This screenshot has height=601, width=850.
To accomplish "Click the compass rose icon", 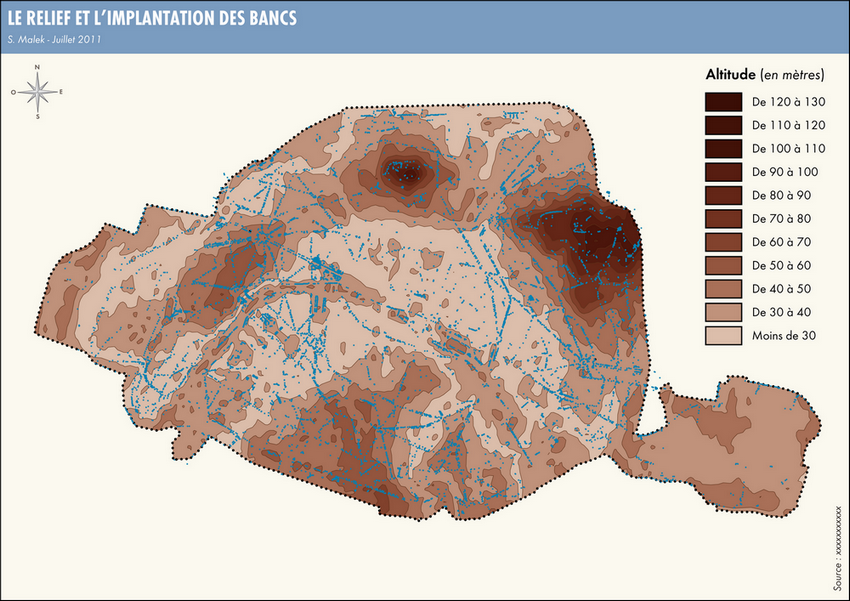I will click(38, 92).
